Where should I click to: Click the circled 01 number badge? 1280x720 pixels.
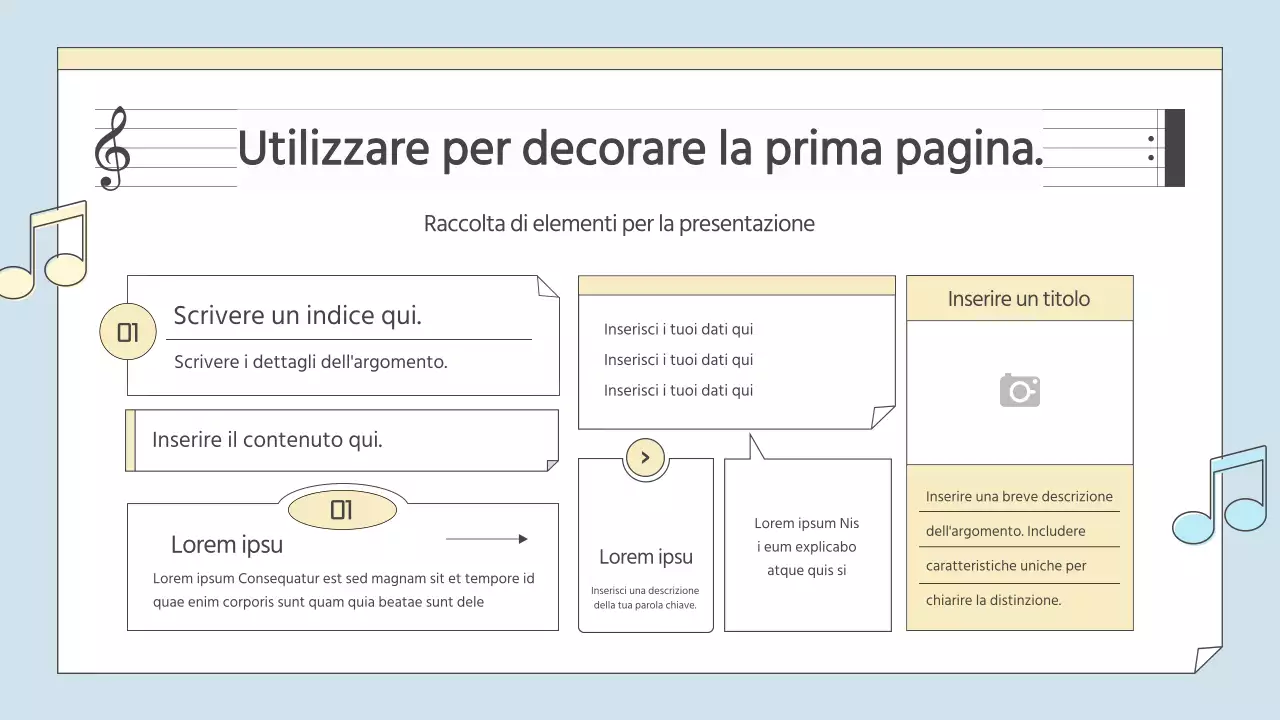click(x=127, y=331)
